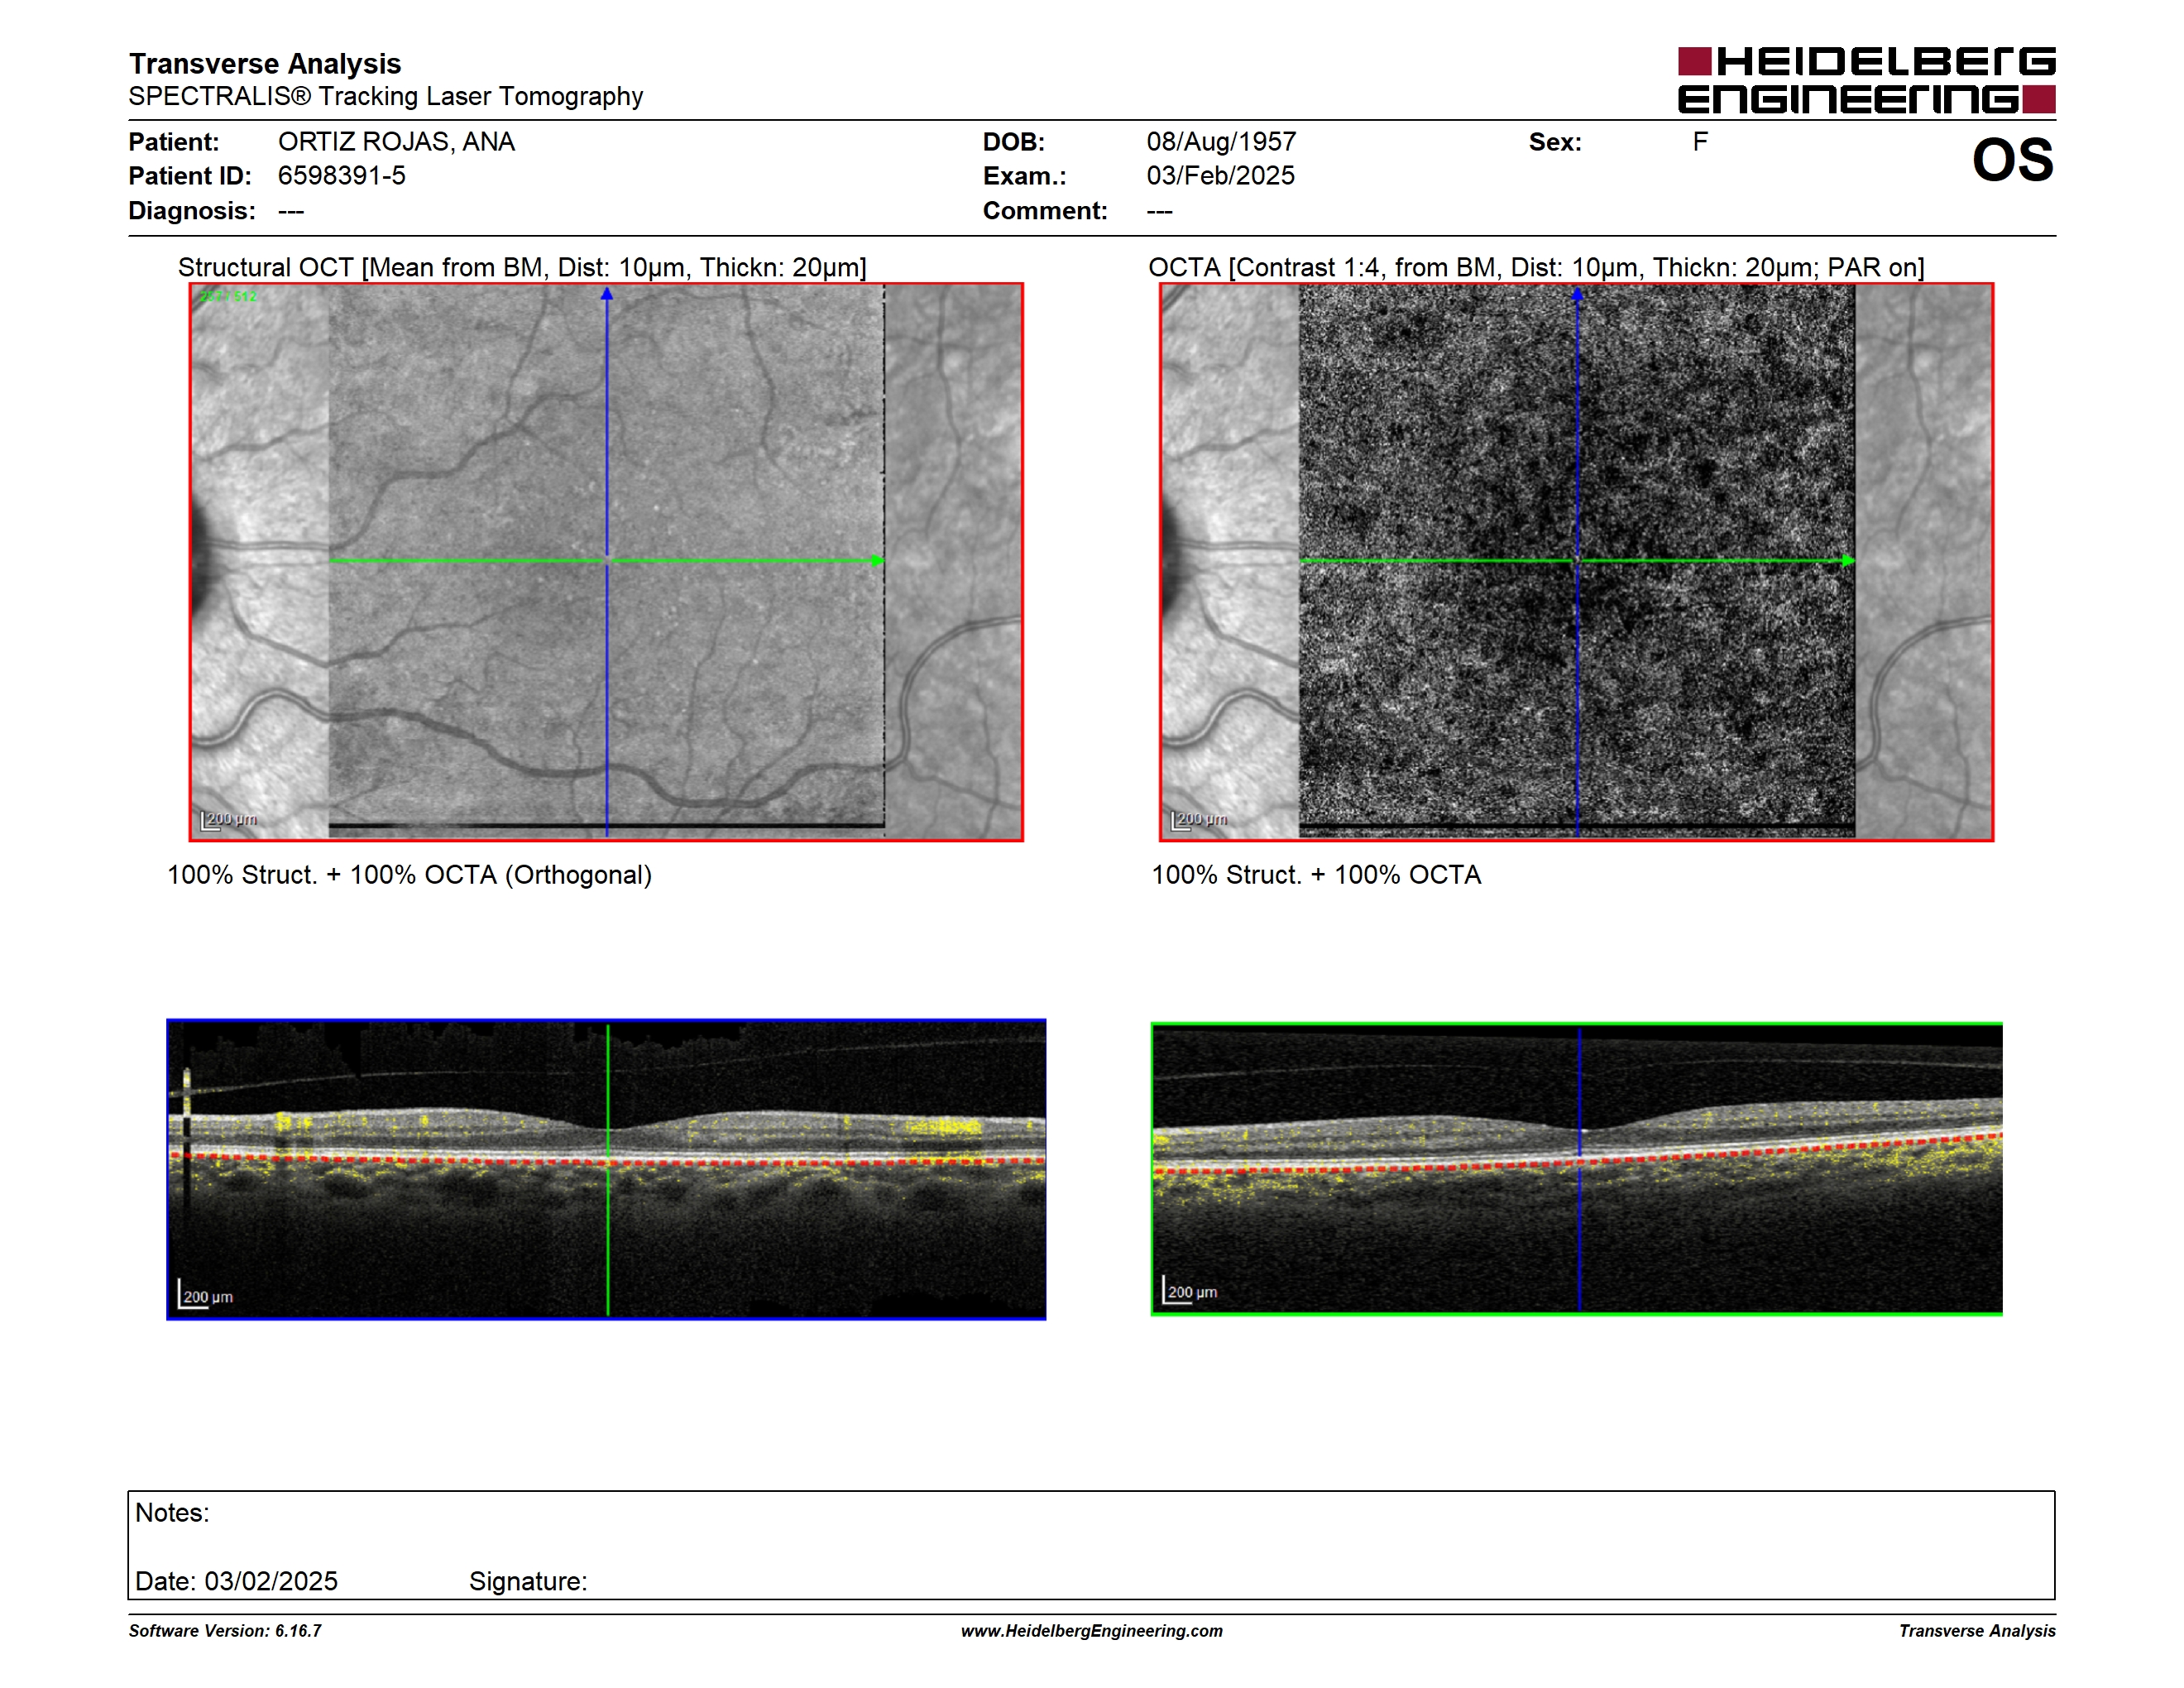Viewport: 2184px width, 1688px height.
Task: Click the 'Signature:' field label
Action: [528, 1582]
